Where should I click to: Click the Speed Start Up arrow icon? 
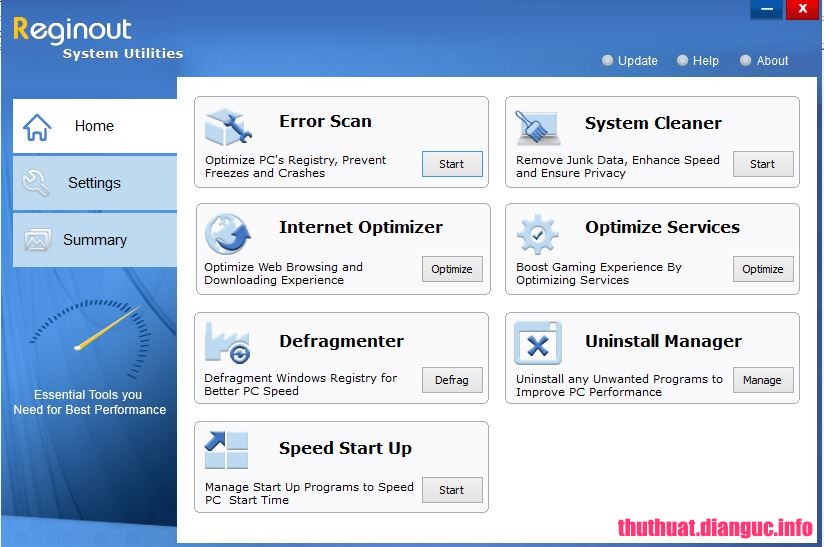click(226, 450)
